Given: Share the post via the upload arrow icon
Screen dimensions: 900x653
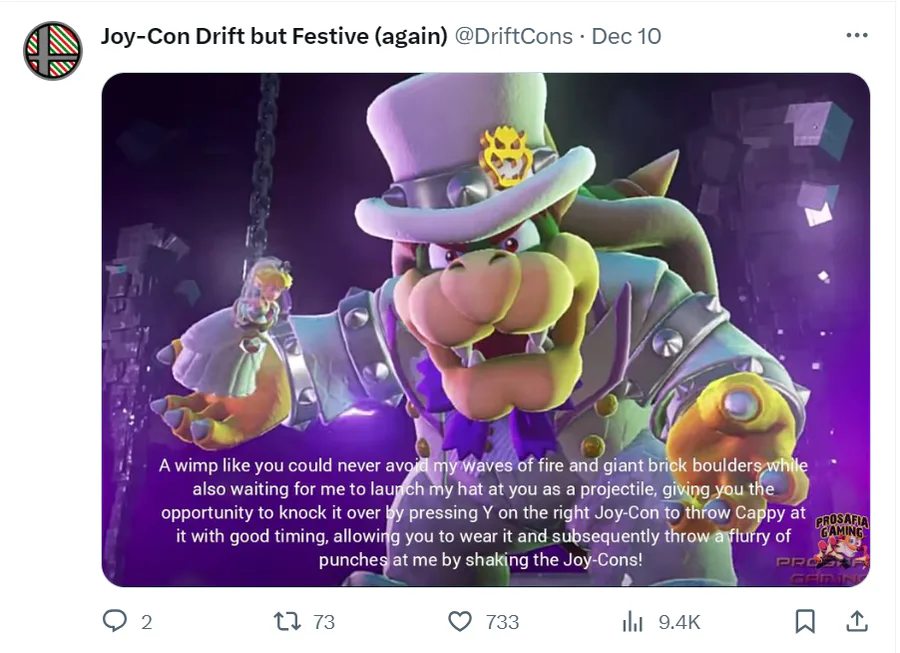Looking at the screenshot, I should point(857,621).
